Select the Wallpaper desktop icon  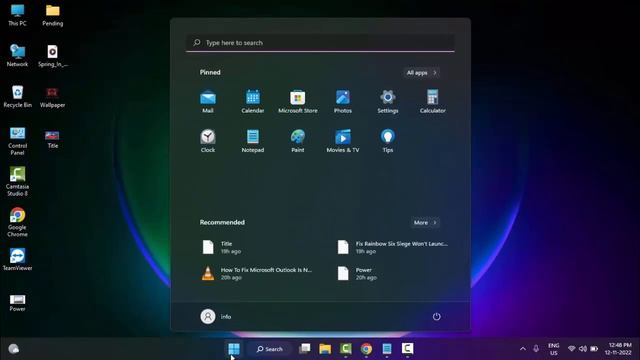point(52,96)
